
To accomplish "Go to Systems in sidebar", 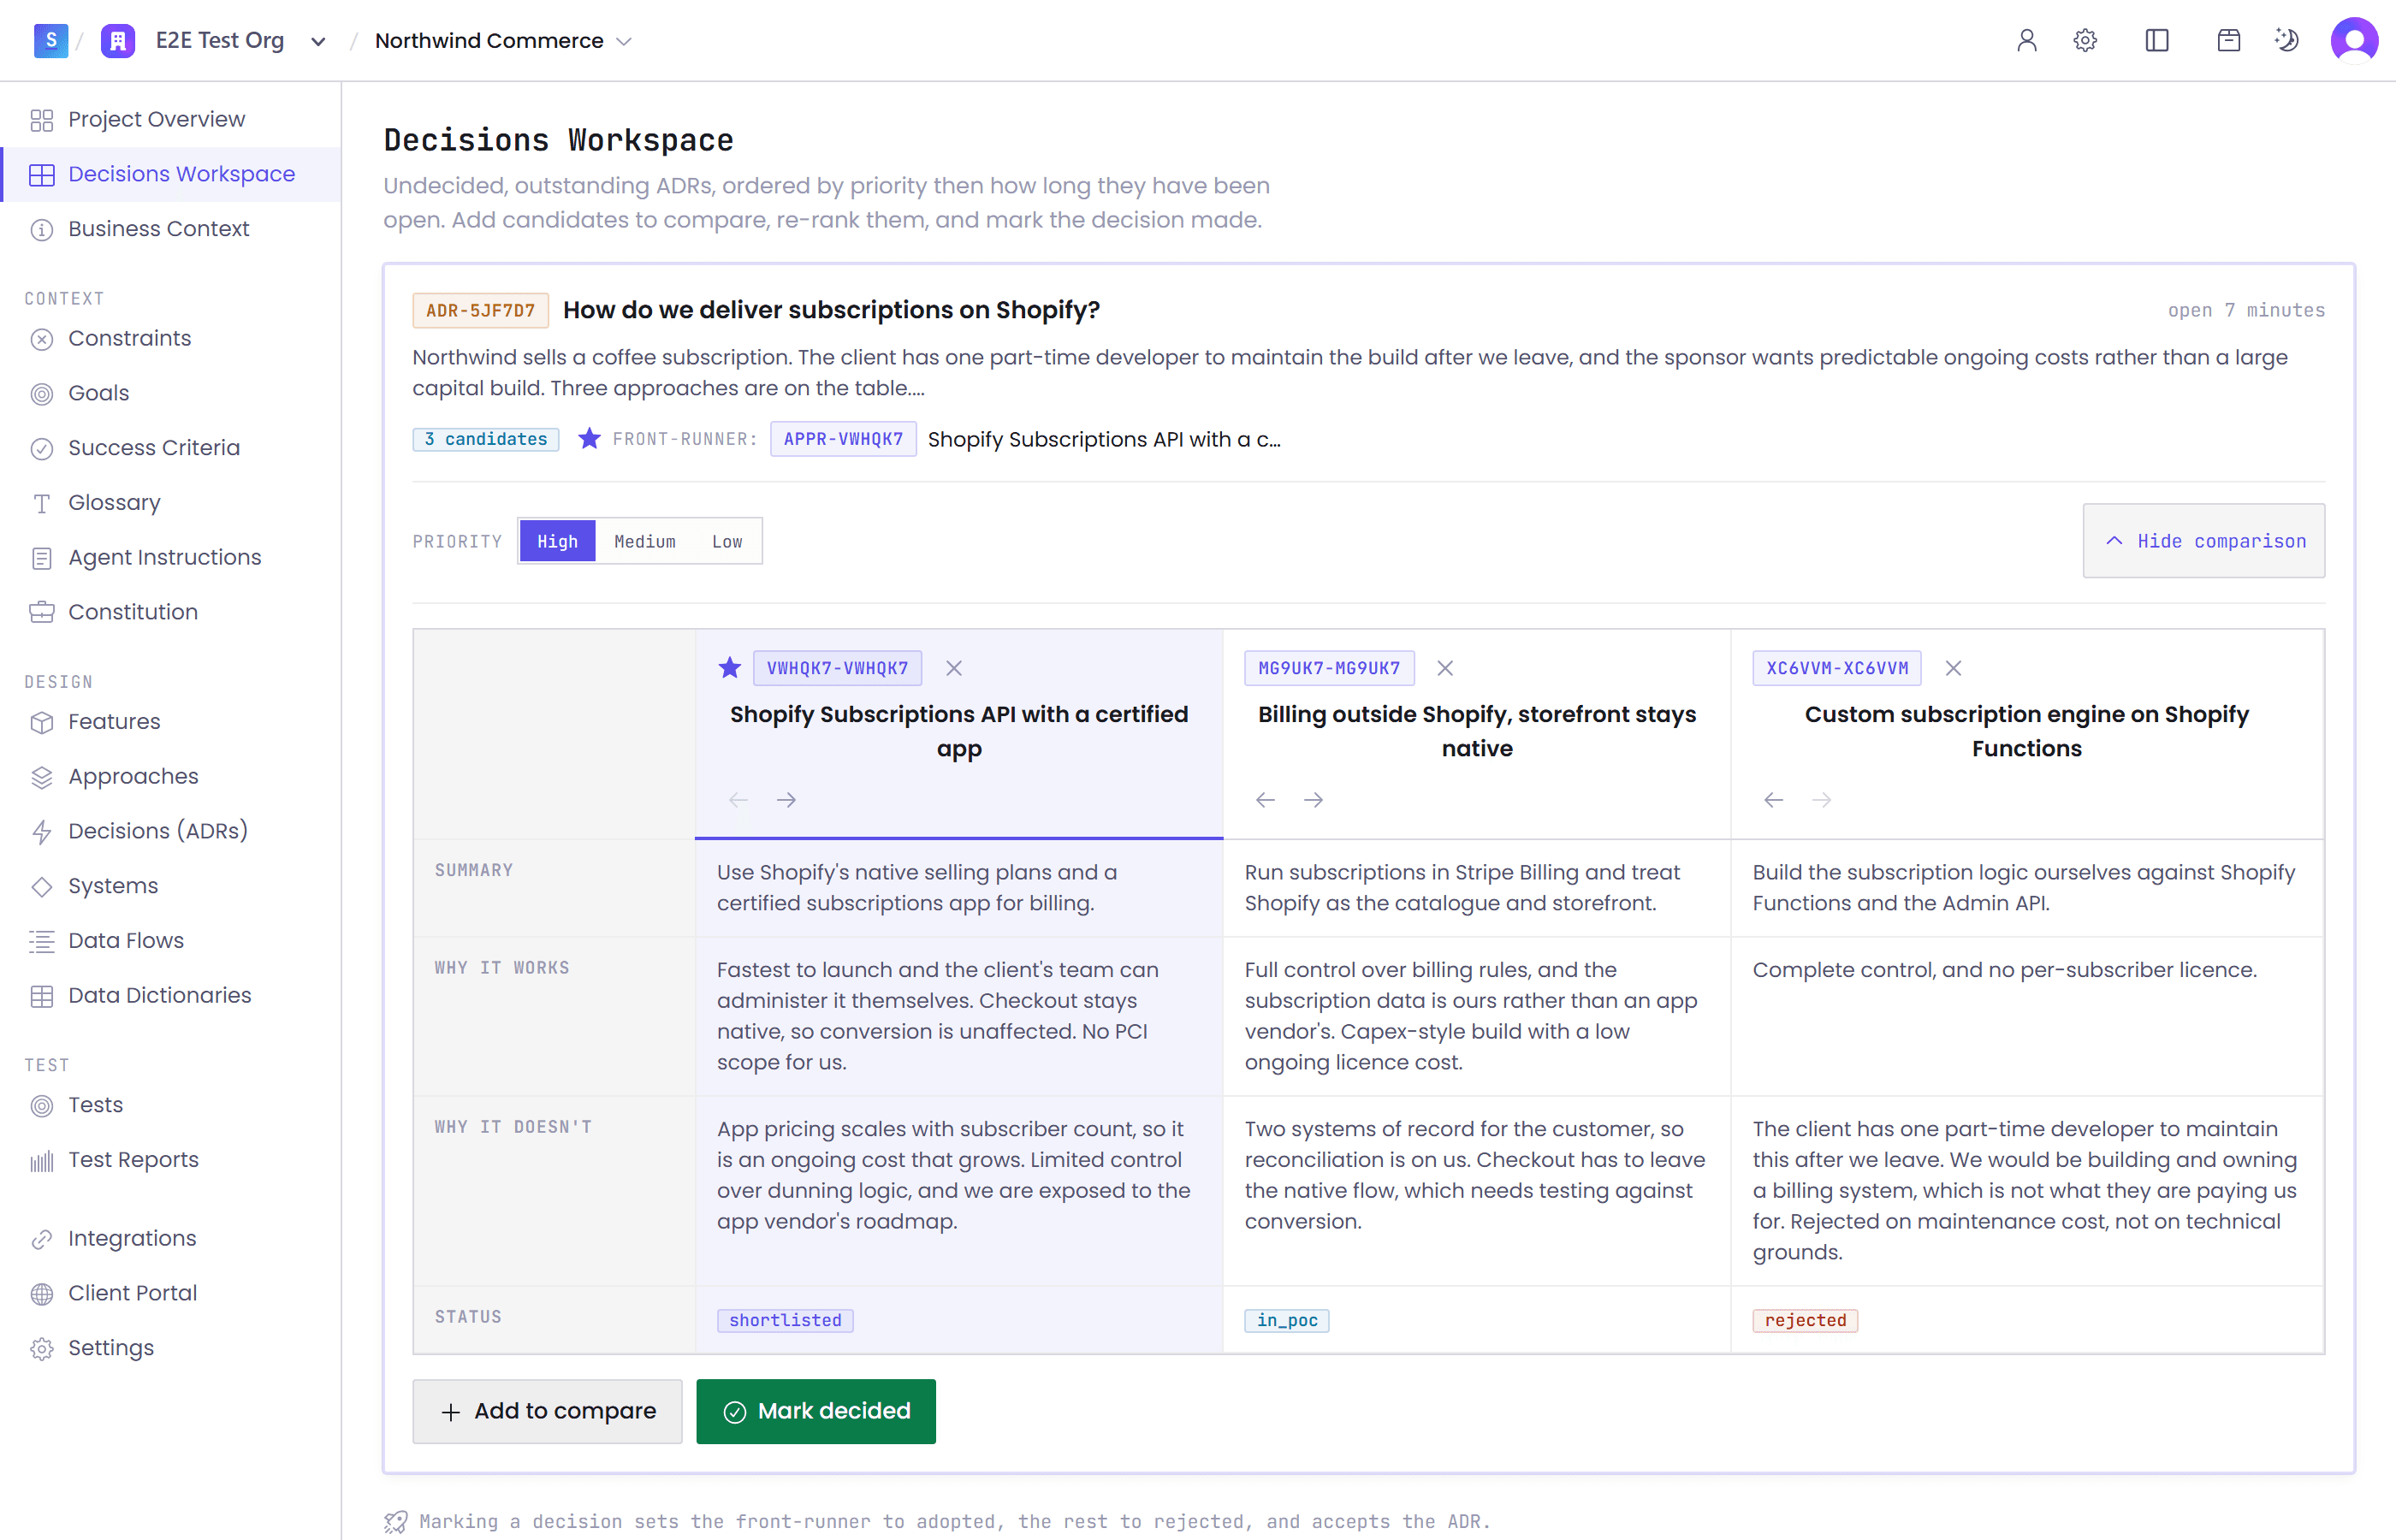I will (x=171, y=886).
